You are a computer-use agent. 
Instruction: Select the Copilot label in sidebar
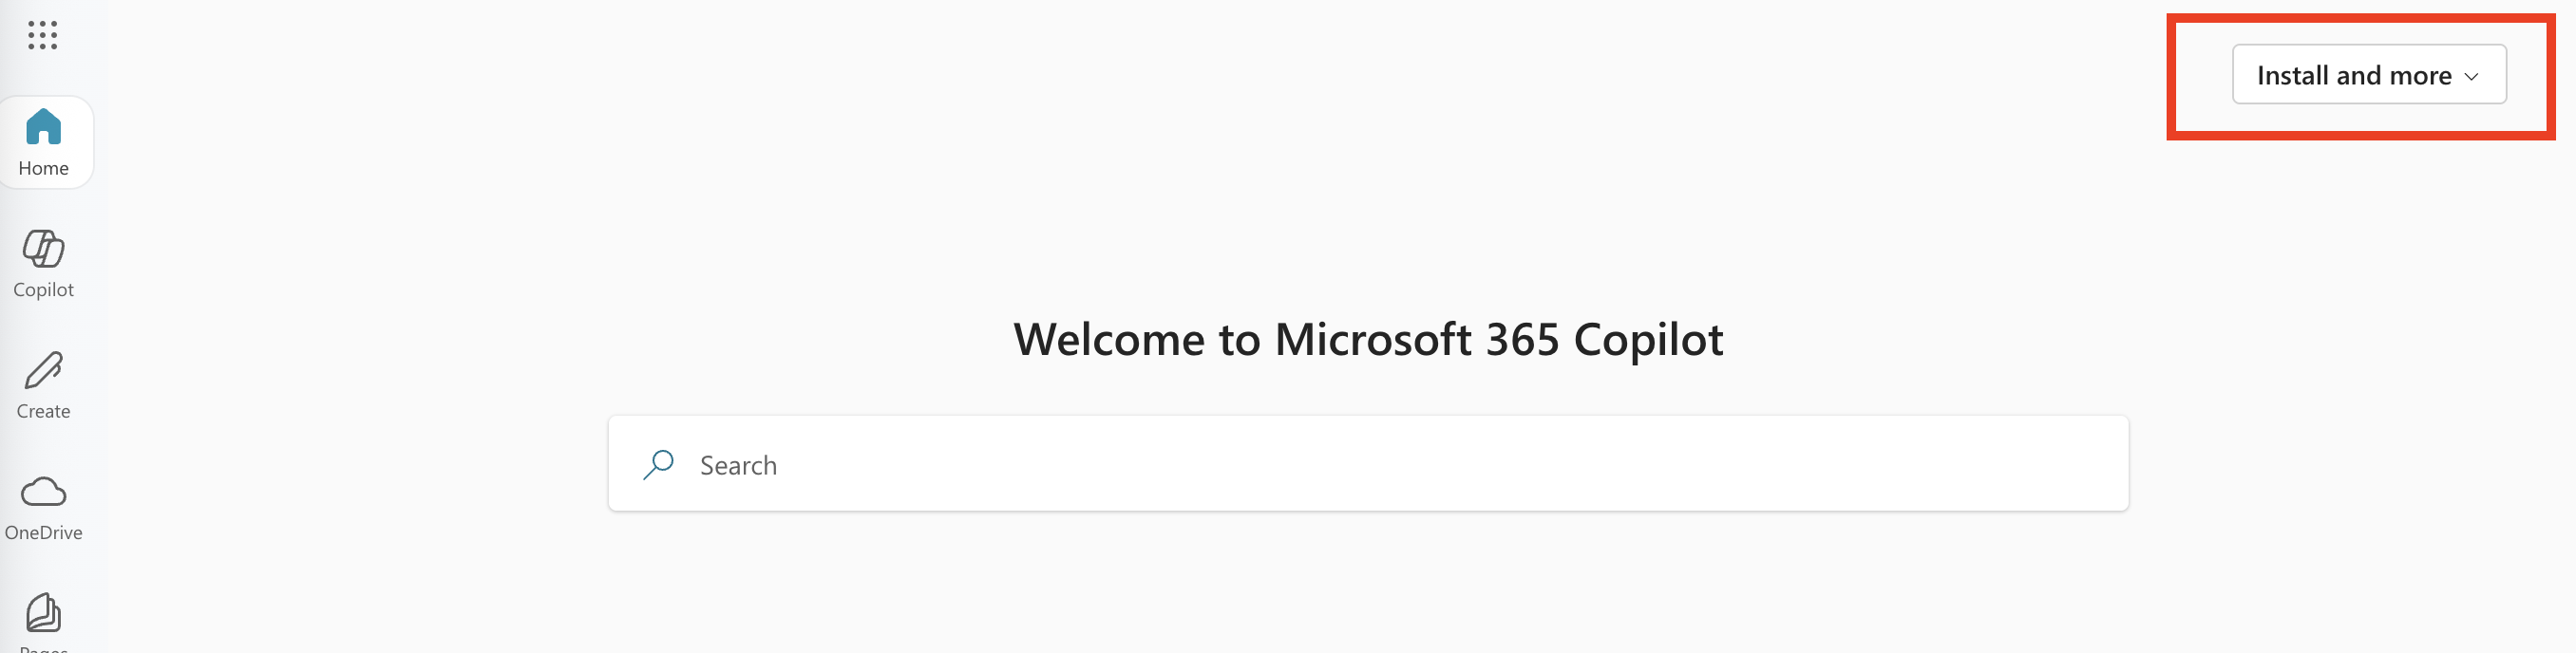click(43, 289)
